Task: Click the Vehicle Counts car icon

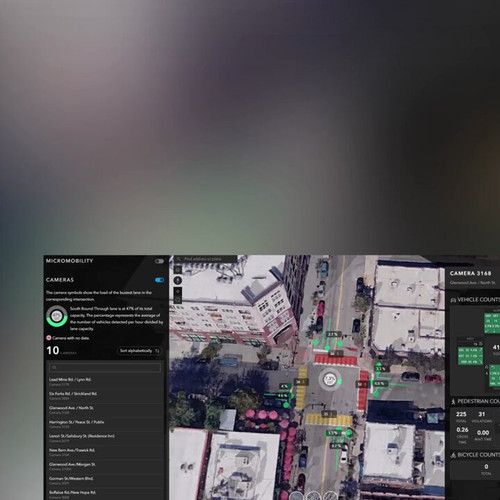Action: coord(453,300)
